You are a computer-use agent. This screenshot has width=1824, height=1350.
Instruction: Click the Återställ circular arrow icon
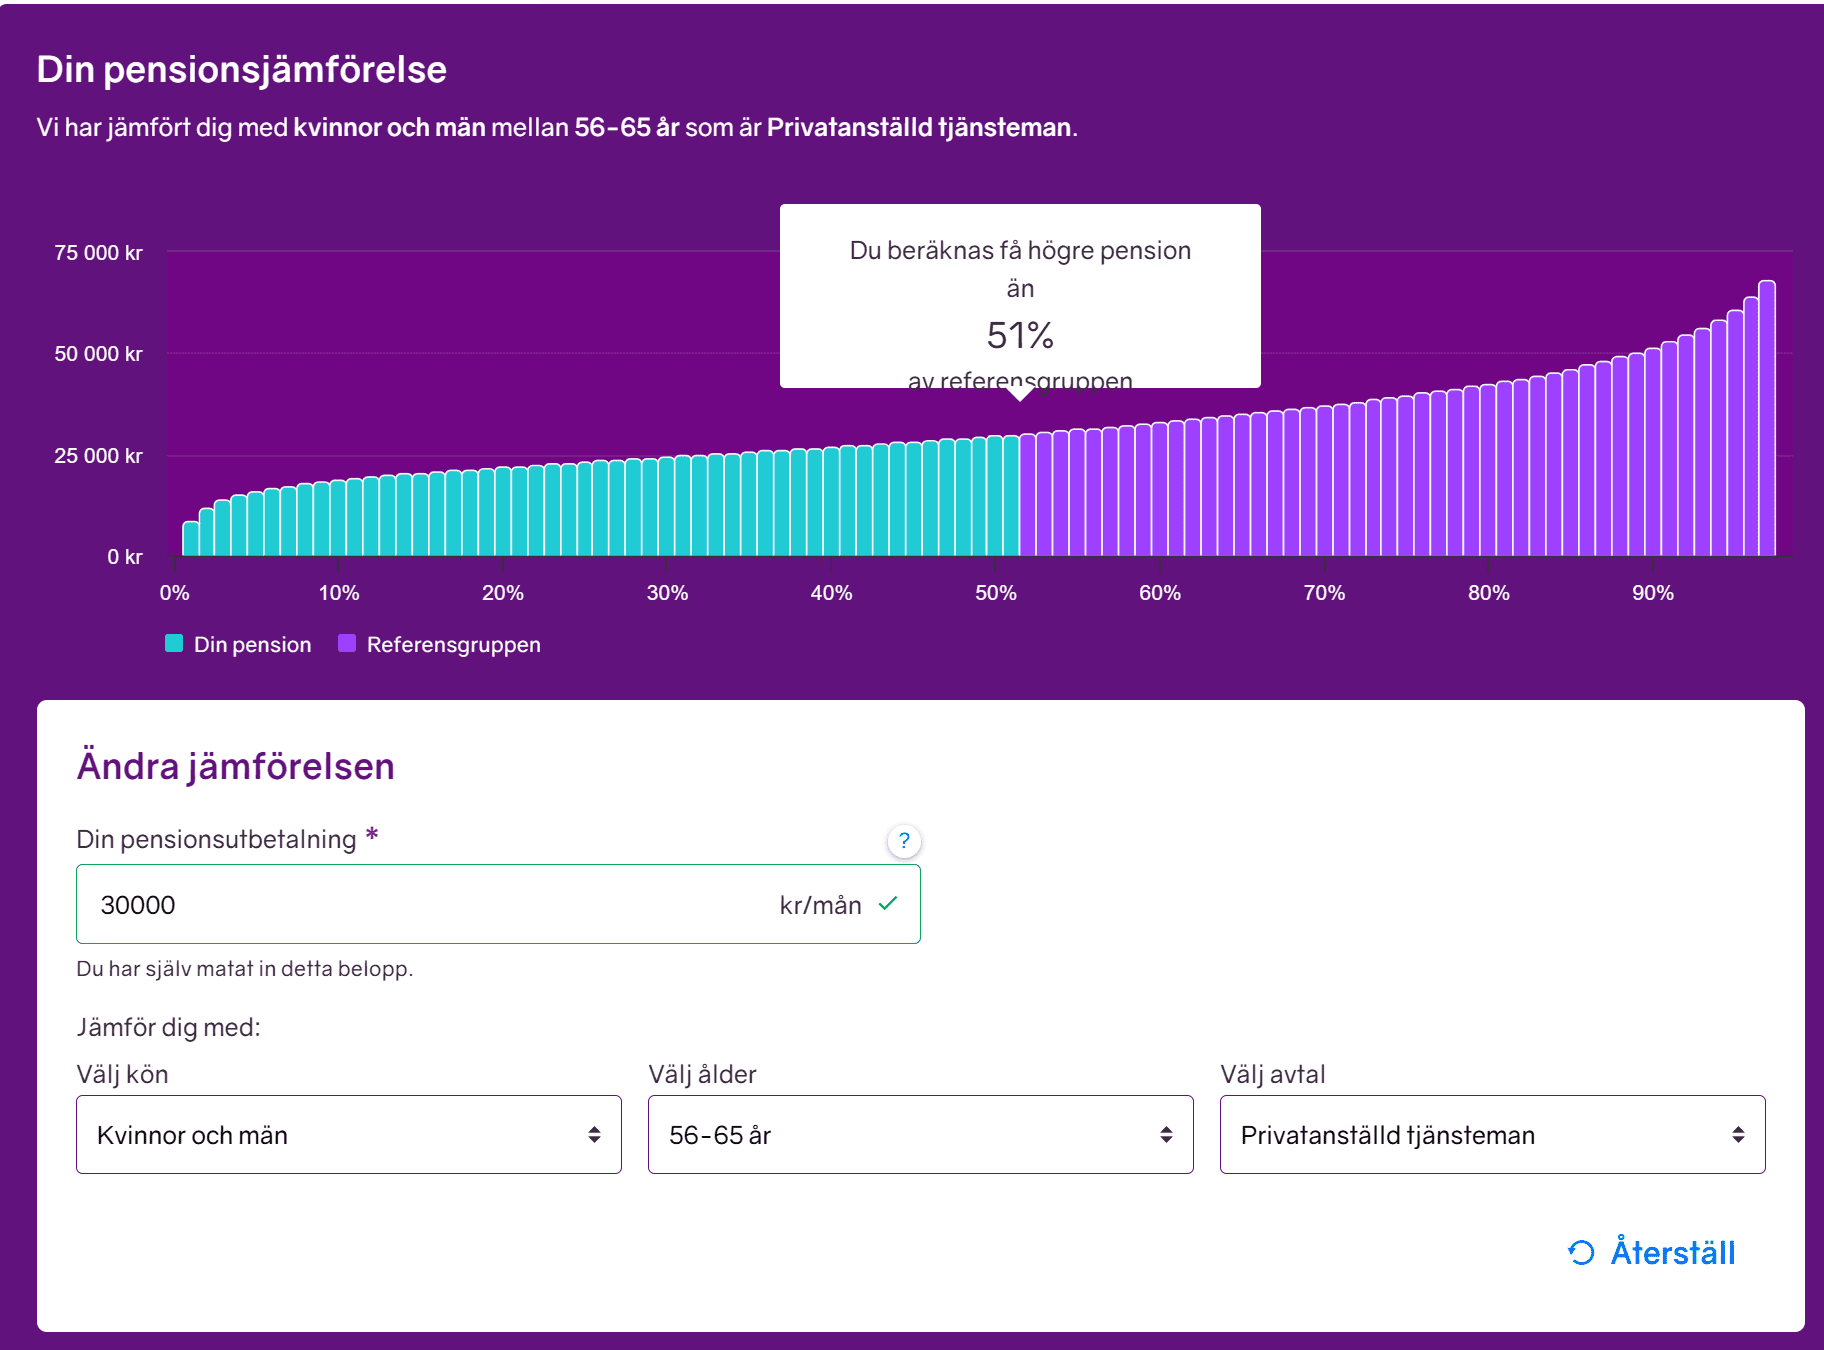[x=1581, y=1252]
